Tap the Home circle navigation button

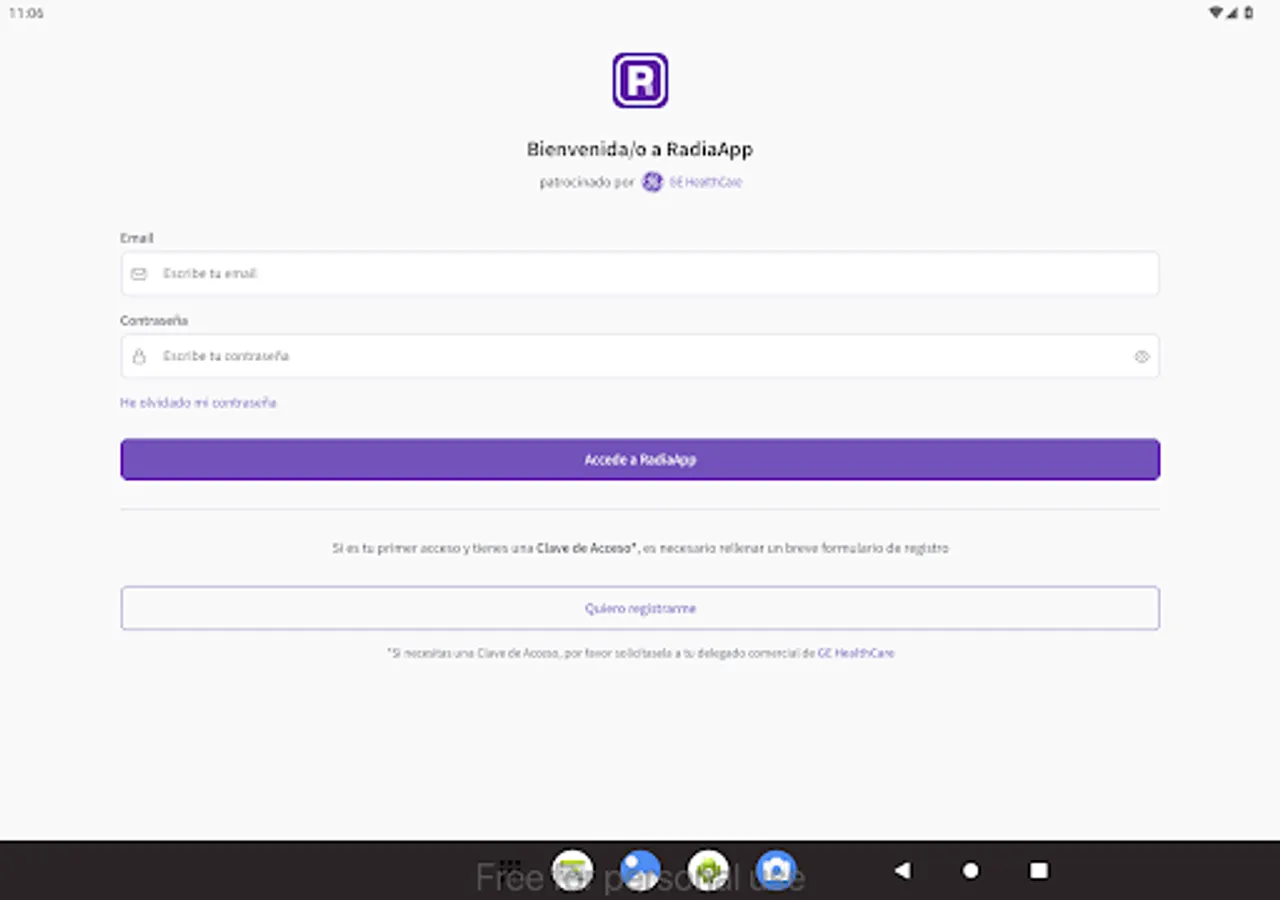pos(968,871)
